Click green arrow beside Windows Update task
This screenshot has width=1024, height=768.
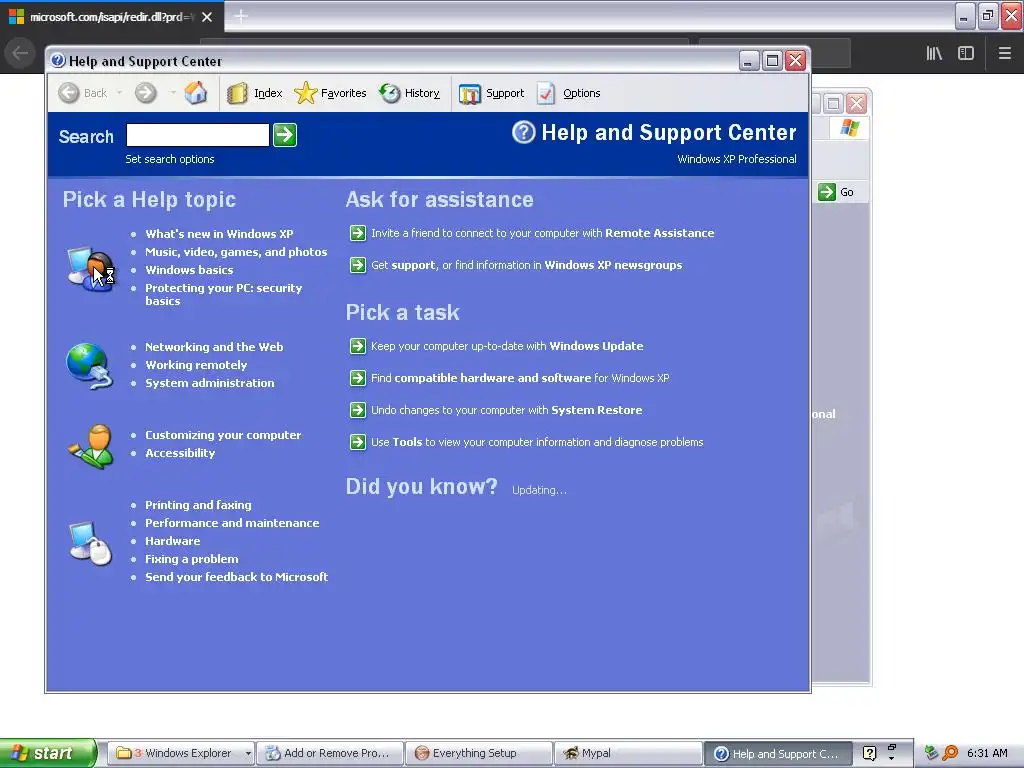click(x=358, y=346)
